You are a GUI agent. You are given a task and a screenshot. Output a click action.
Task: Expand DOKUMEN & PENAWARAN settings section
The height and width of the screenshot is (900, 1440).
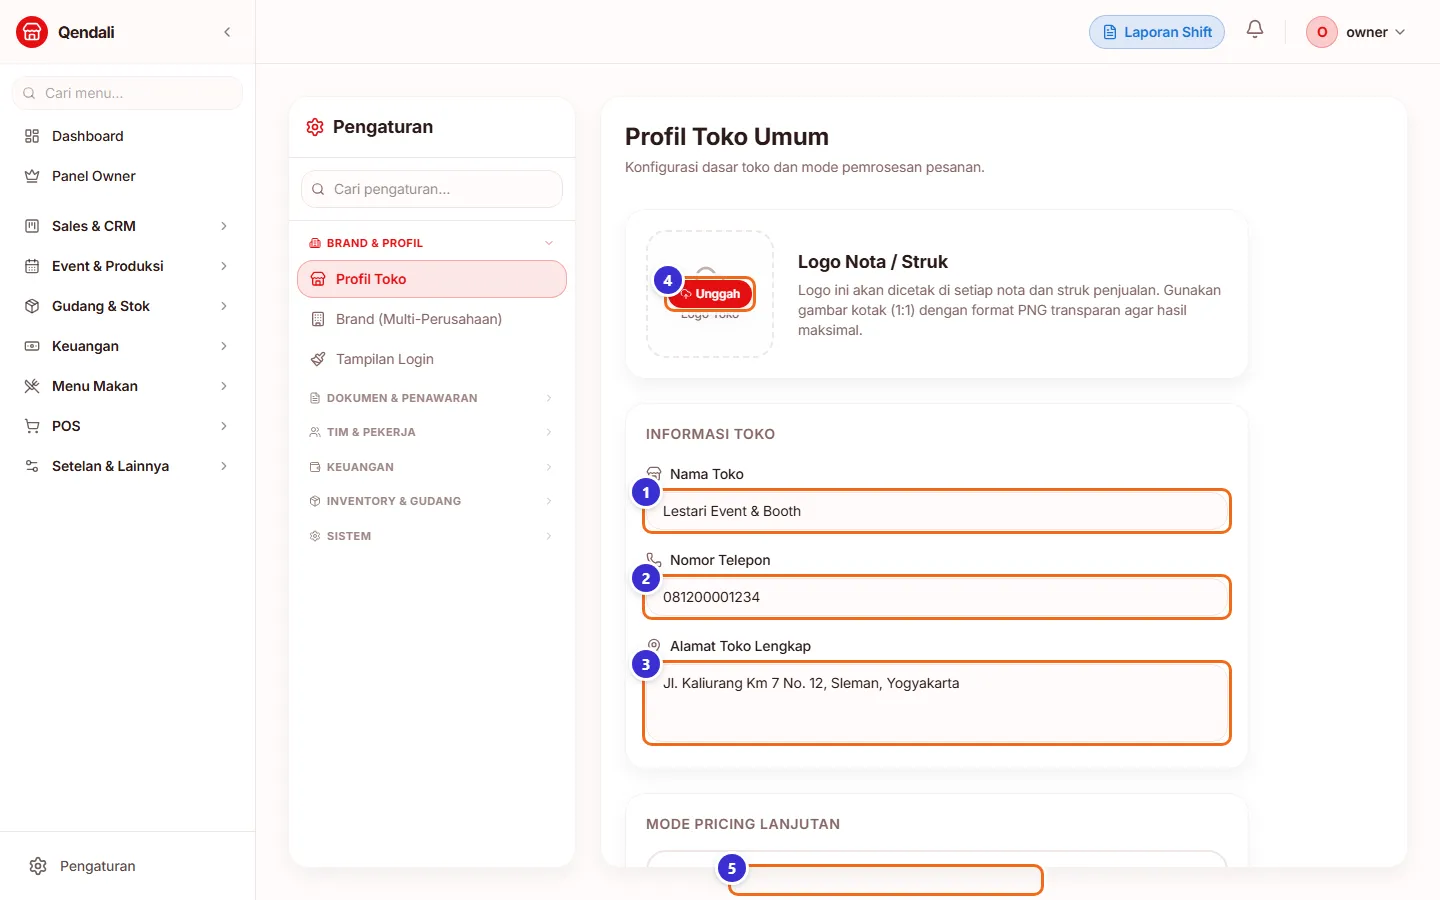point(432,398)
